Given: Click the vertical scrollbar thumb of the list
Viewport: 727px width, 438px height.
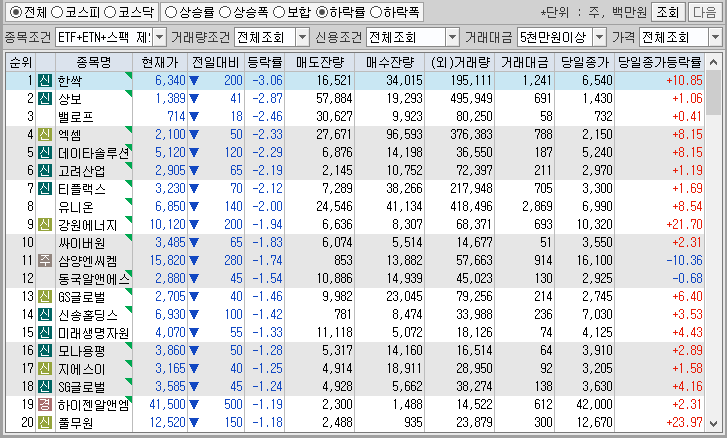Looking at the screenshot, I should tap(714, 93).
